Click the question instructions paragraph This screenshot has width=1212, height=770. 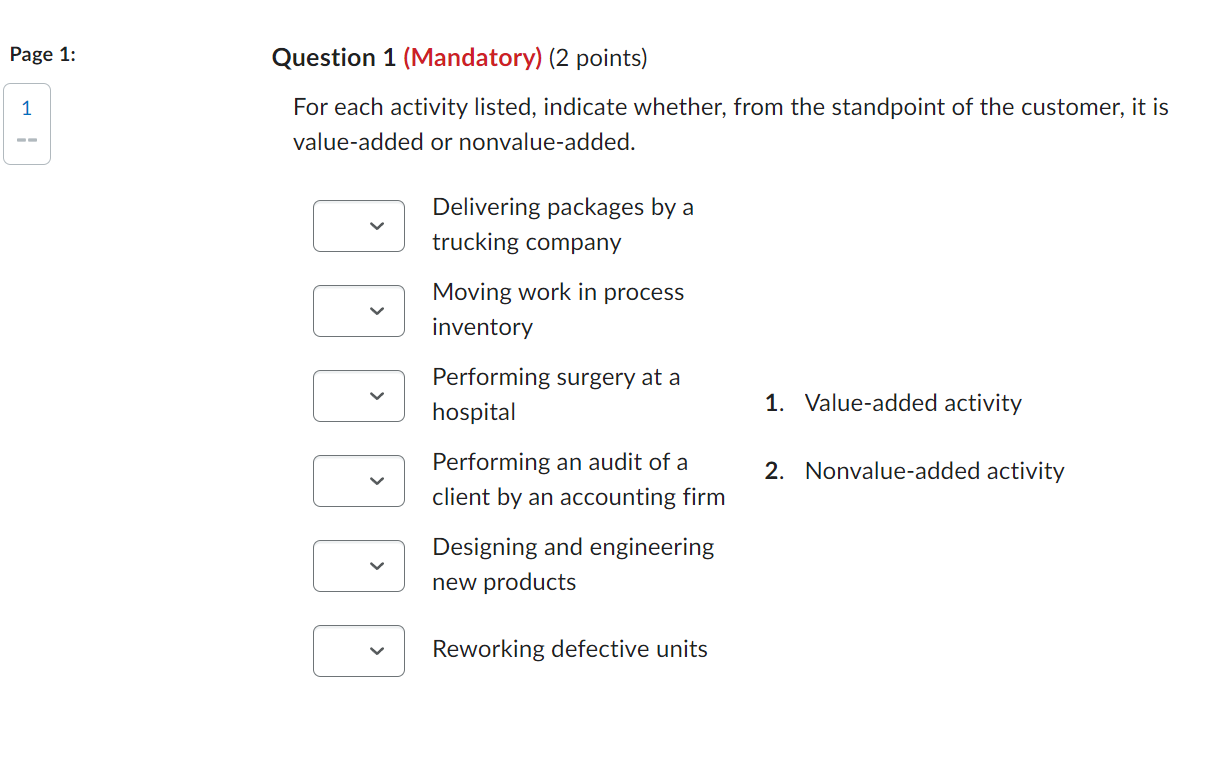point(730,124)
